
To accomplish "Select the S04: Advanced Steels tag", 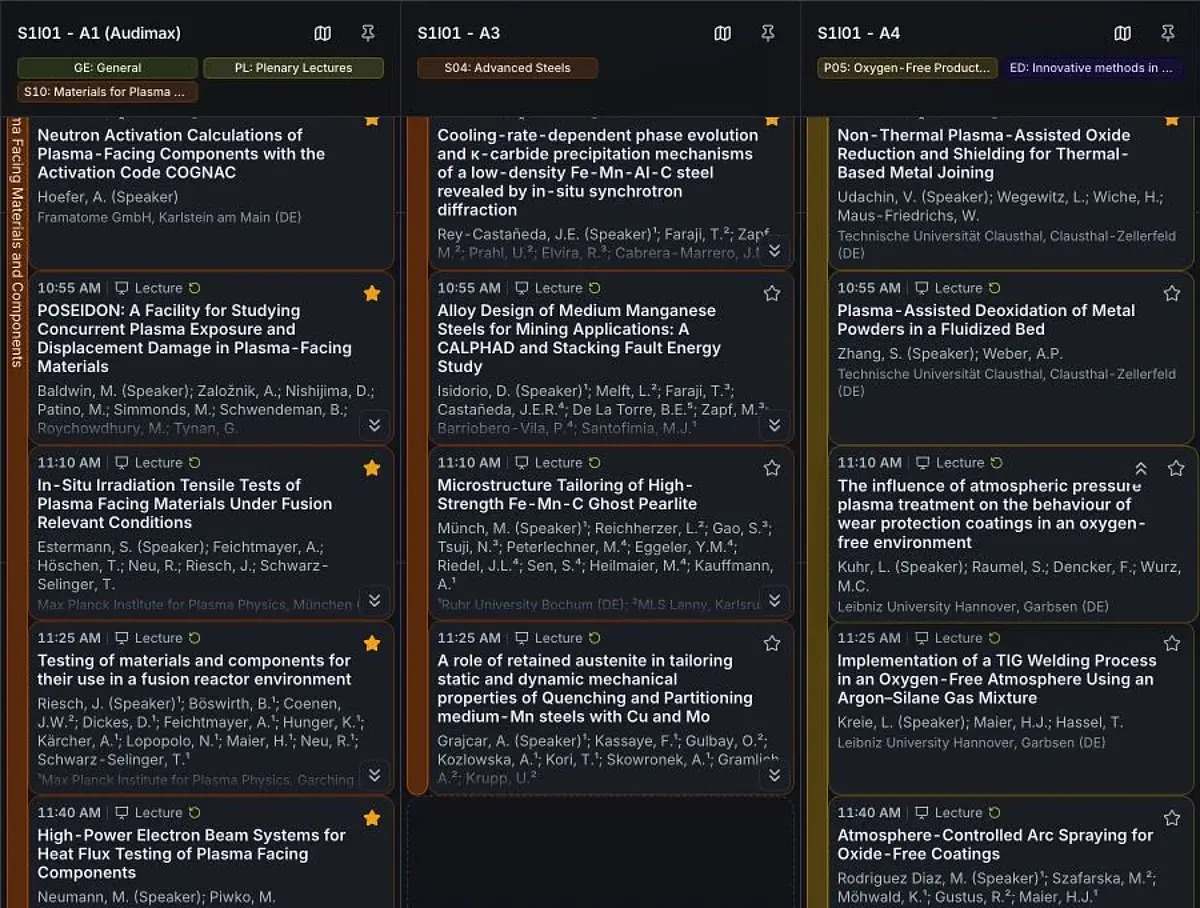I will pyautogui.click(x=508, y=68).
